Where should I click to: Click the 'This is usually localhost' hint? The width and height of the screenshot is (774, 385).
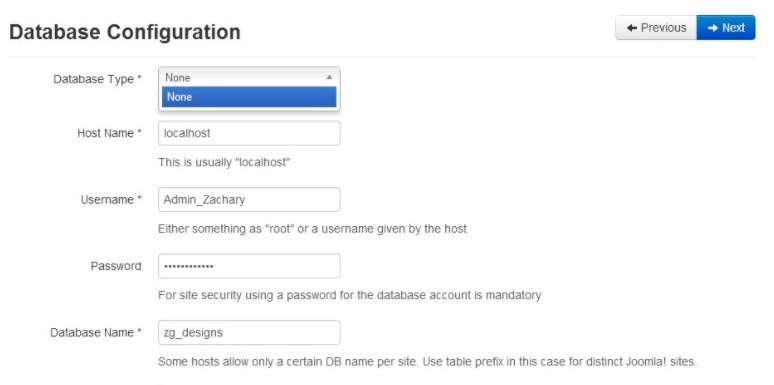(x=224, y=162)
